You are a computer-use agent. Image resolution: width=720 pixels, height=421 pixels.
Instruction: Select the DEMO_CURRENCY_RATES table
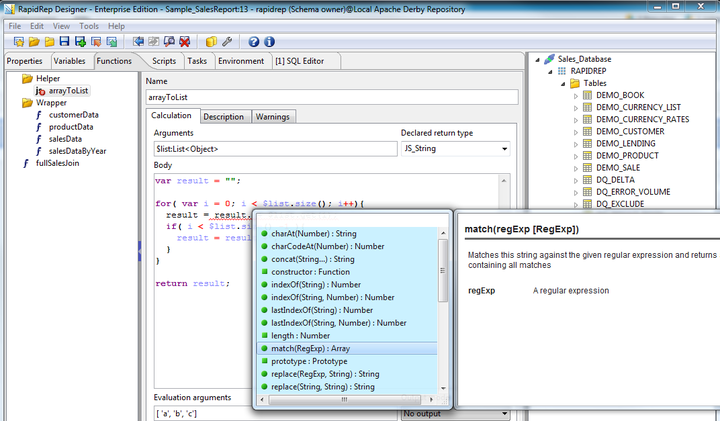pyautogui.click(x=642, y=119)
